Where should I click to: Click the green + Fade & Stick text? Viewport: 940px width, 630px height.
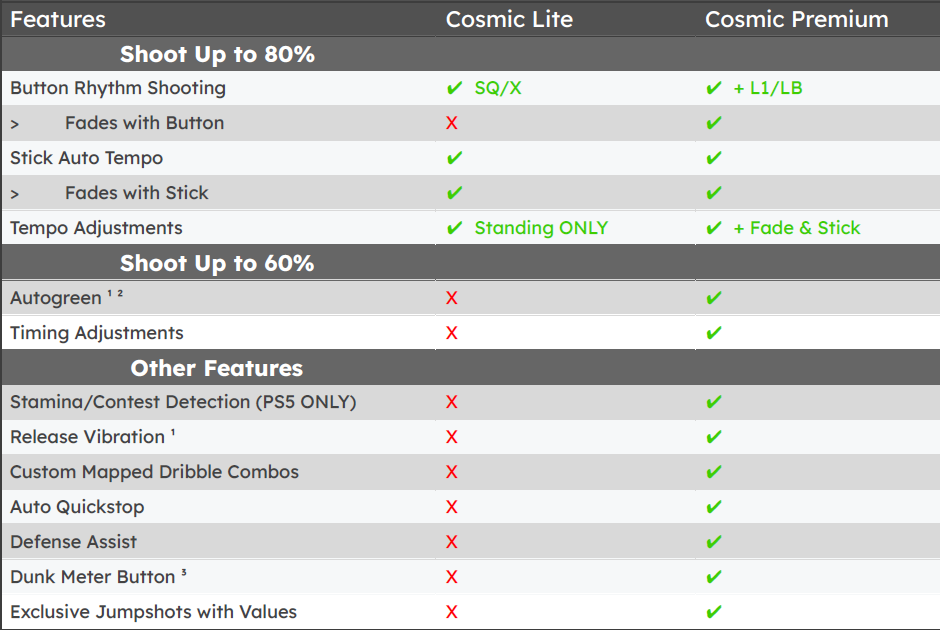coord(797,228)
